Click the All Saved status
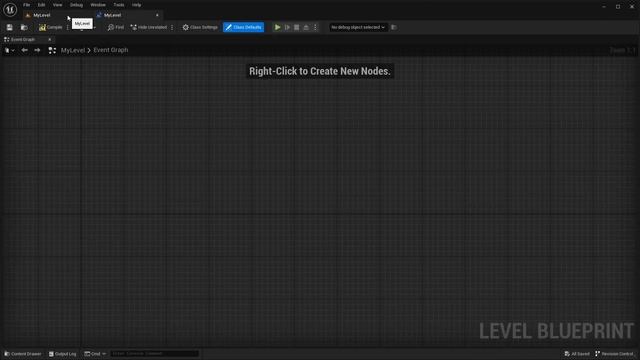This screenshot has width=640, height=360. tap(577, 354)
